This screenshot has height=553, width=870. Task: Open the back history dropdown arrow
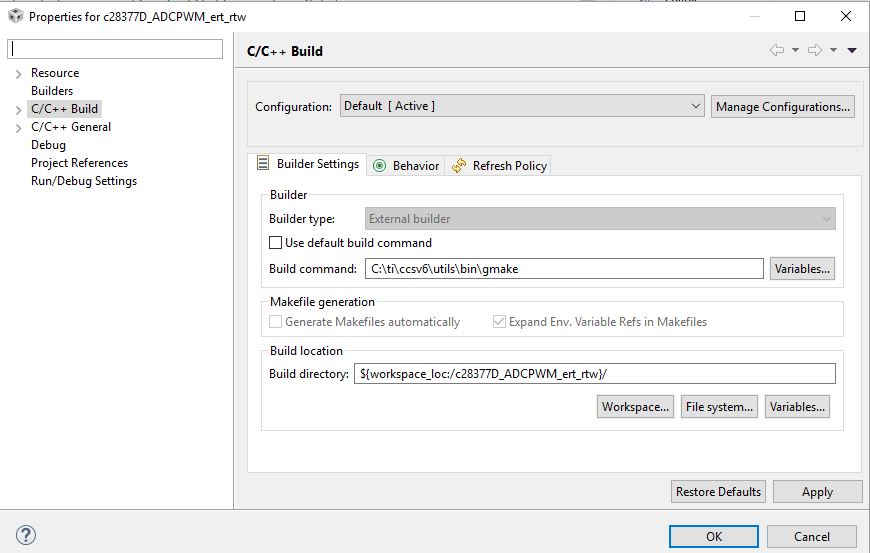pos(795,50)
